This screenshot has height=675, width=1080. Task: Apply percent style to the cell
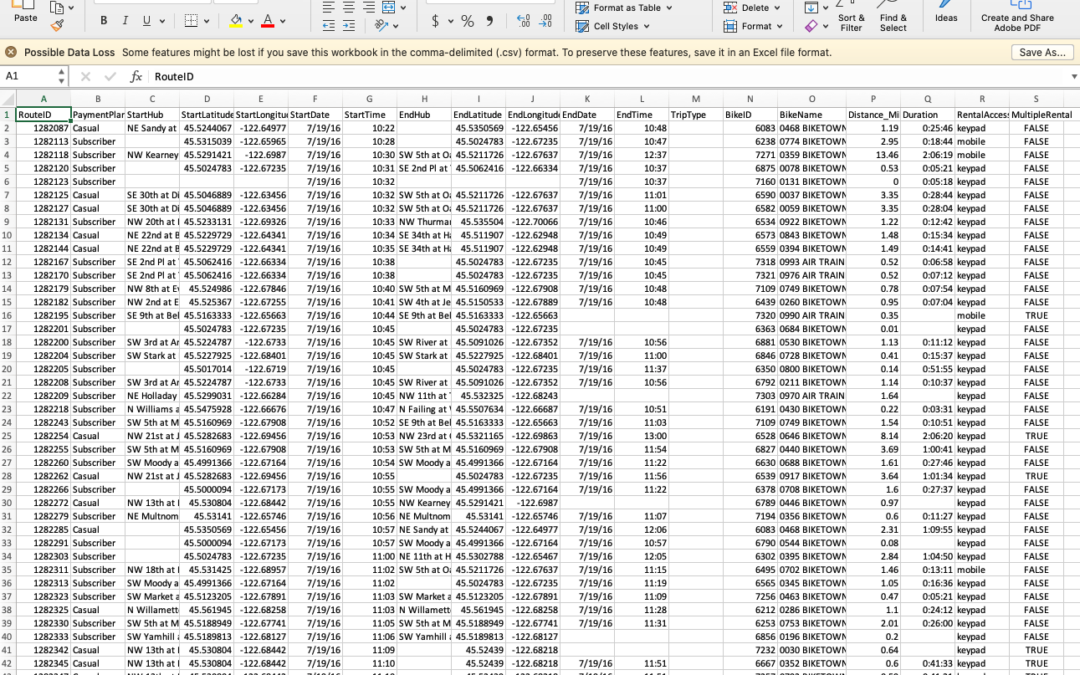[467, 21]
